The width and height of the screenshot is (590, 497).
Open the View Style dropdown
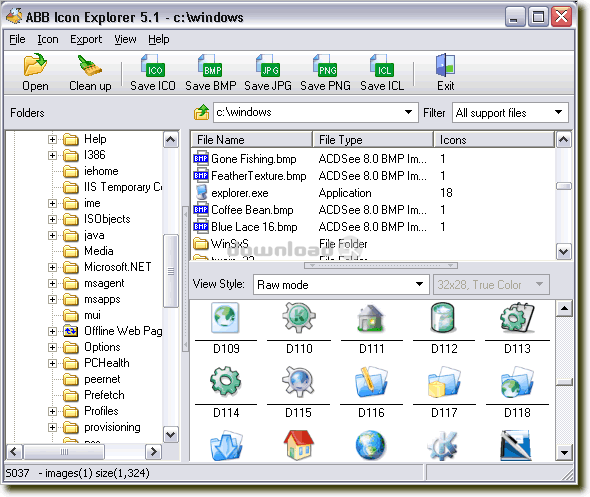[419, 284]
